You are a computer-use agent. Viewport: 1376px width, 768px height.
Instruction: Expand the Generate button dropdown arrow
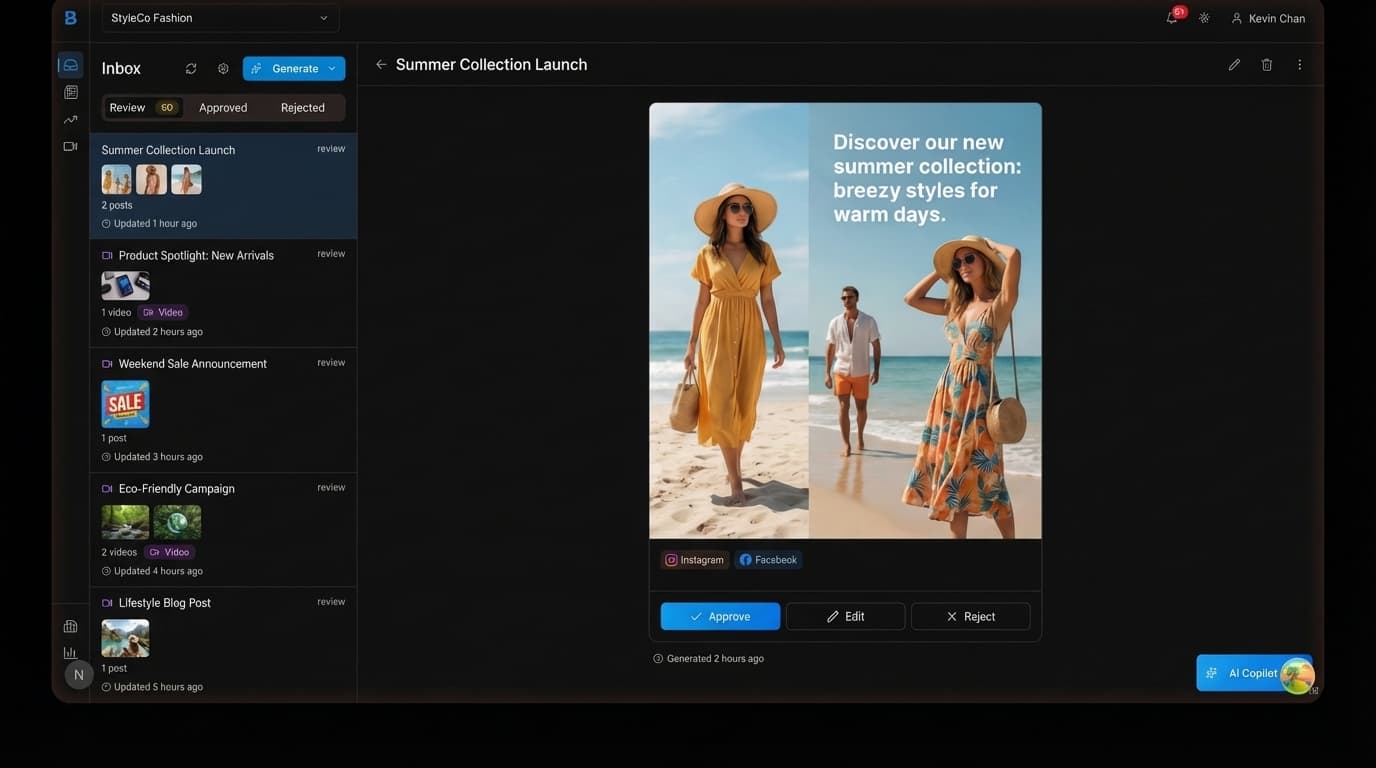coord(332,68)
